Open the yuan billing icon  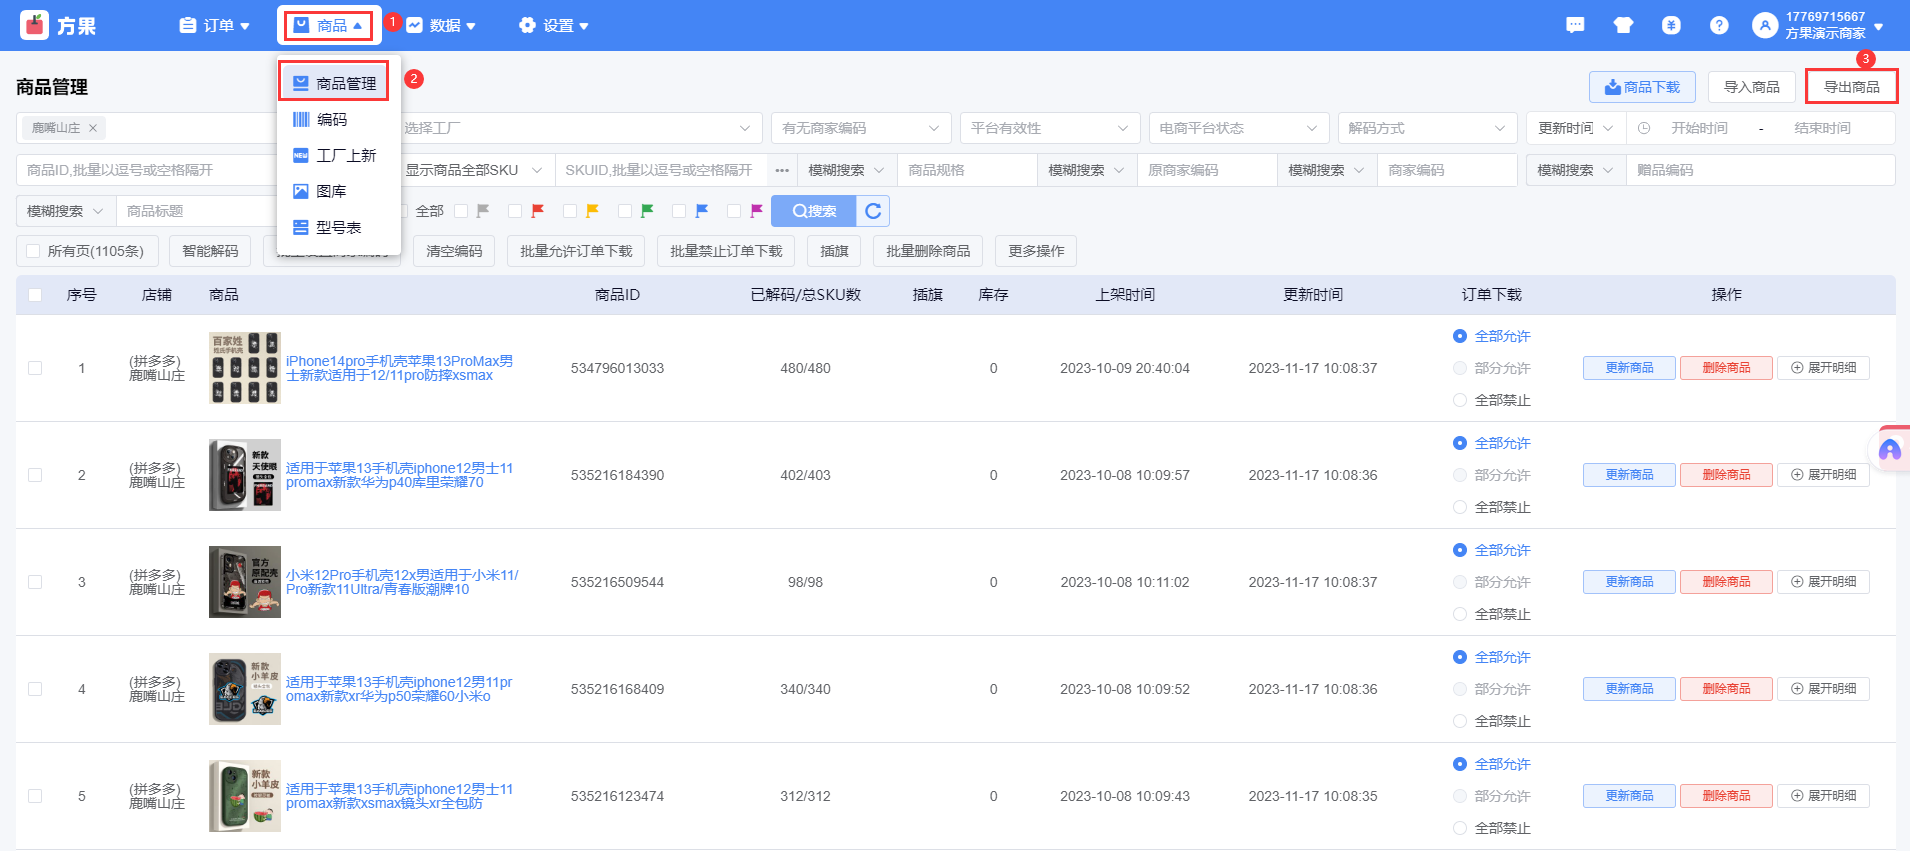[1671, 25]
